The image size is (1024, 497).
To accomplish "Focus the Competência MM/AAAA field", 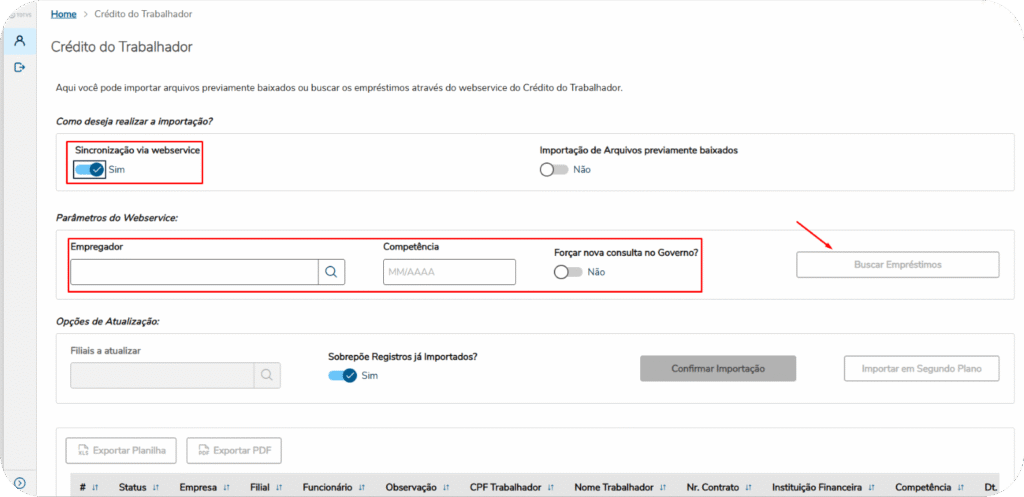I will coord(449,272).
